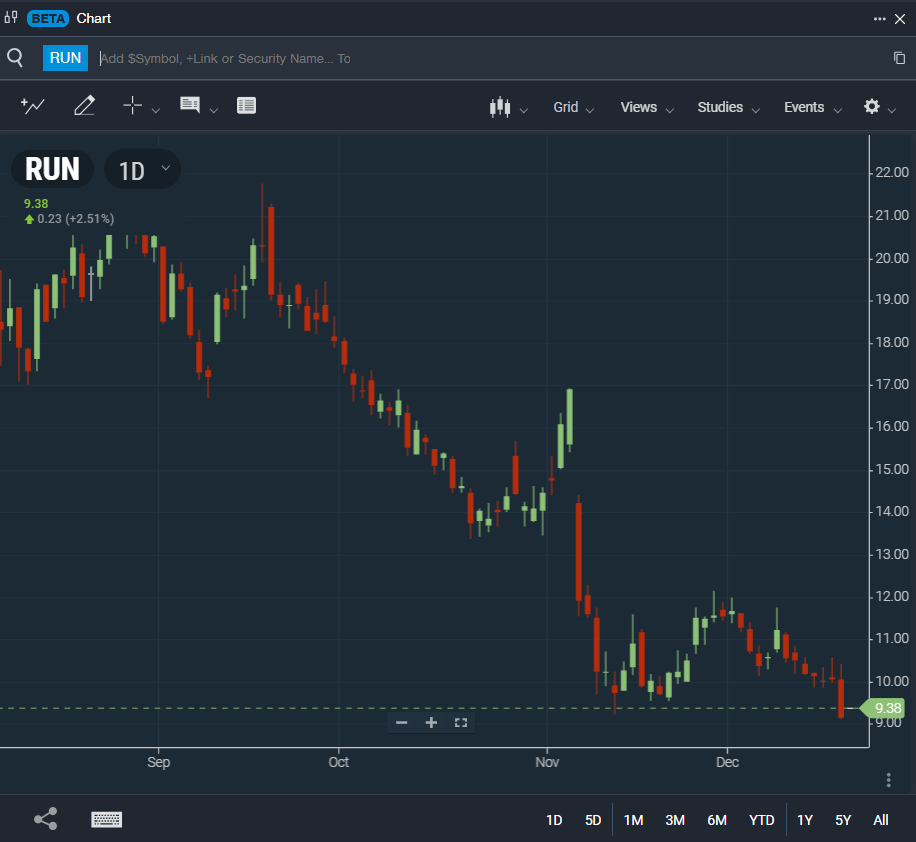Click the 9.38 current price tag
The image size is (916, 842).
pyautogui.click(x=883, y=708)
